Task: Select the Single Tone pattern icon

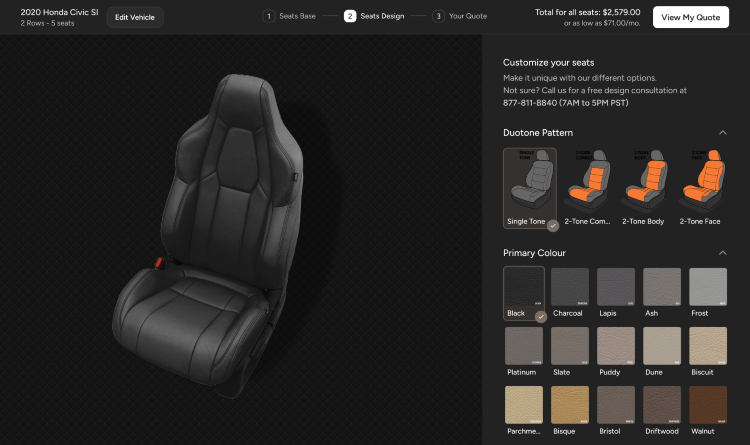Action: (530, 180)
